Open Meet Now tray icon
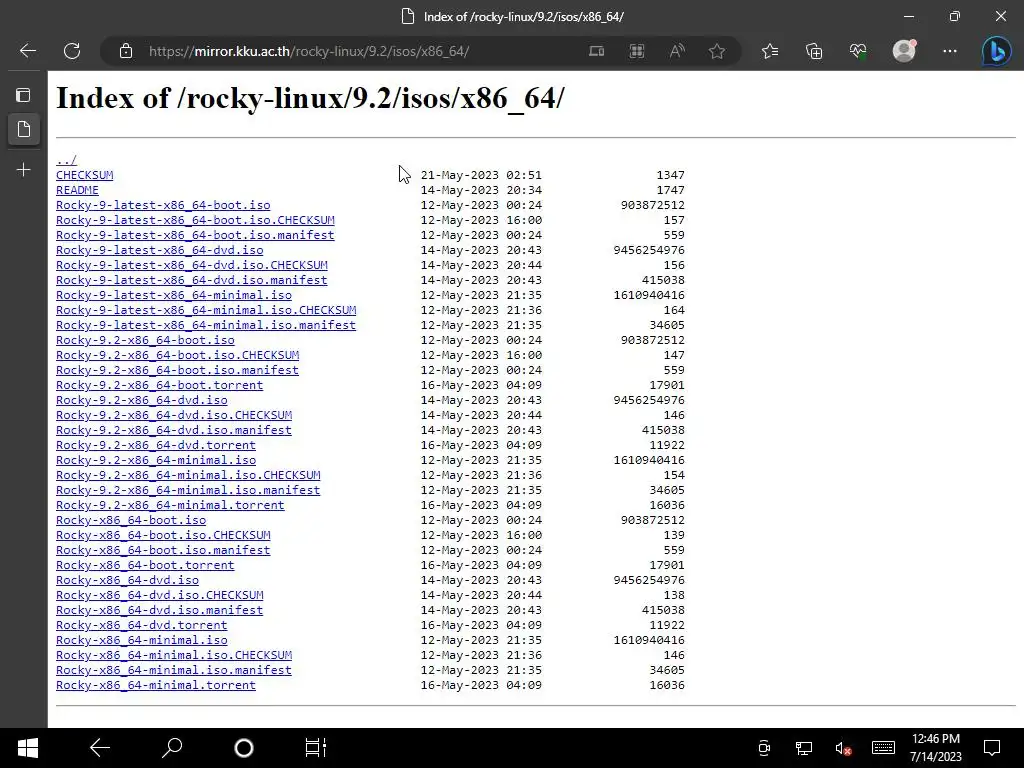 (764, 748)
